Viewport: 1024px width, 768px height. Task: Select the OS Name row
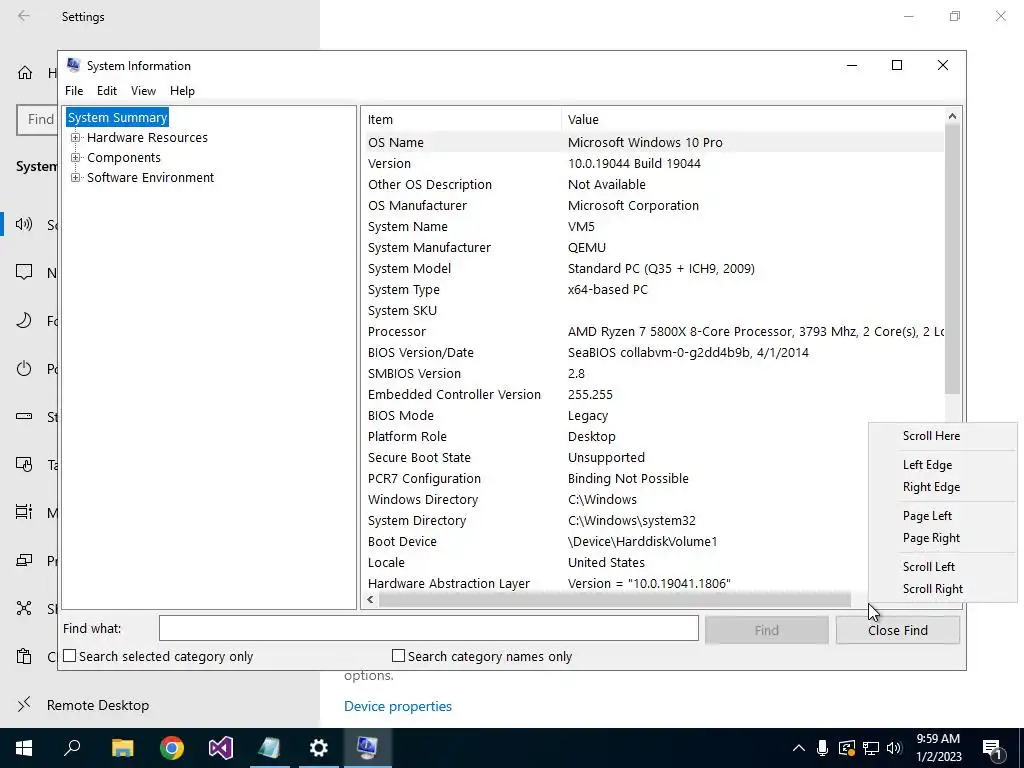point(653,142)
